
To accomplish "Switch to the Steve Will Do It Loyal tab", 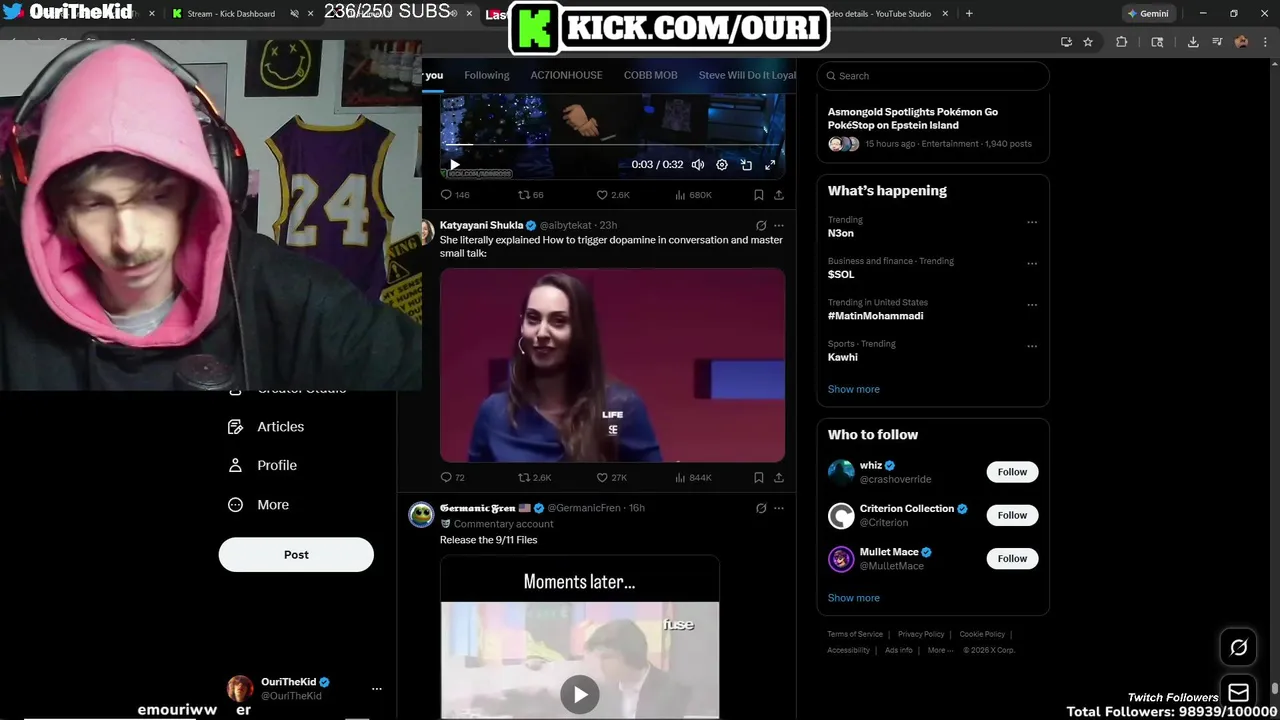I will pyautogui.click(x=747, y=75).
